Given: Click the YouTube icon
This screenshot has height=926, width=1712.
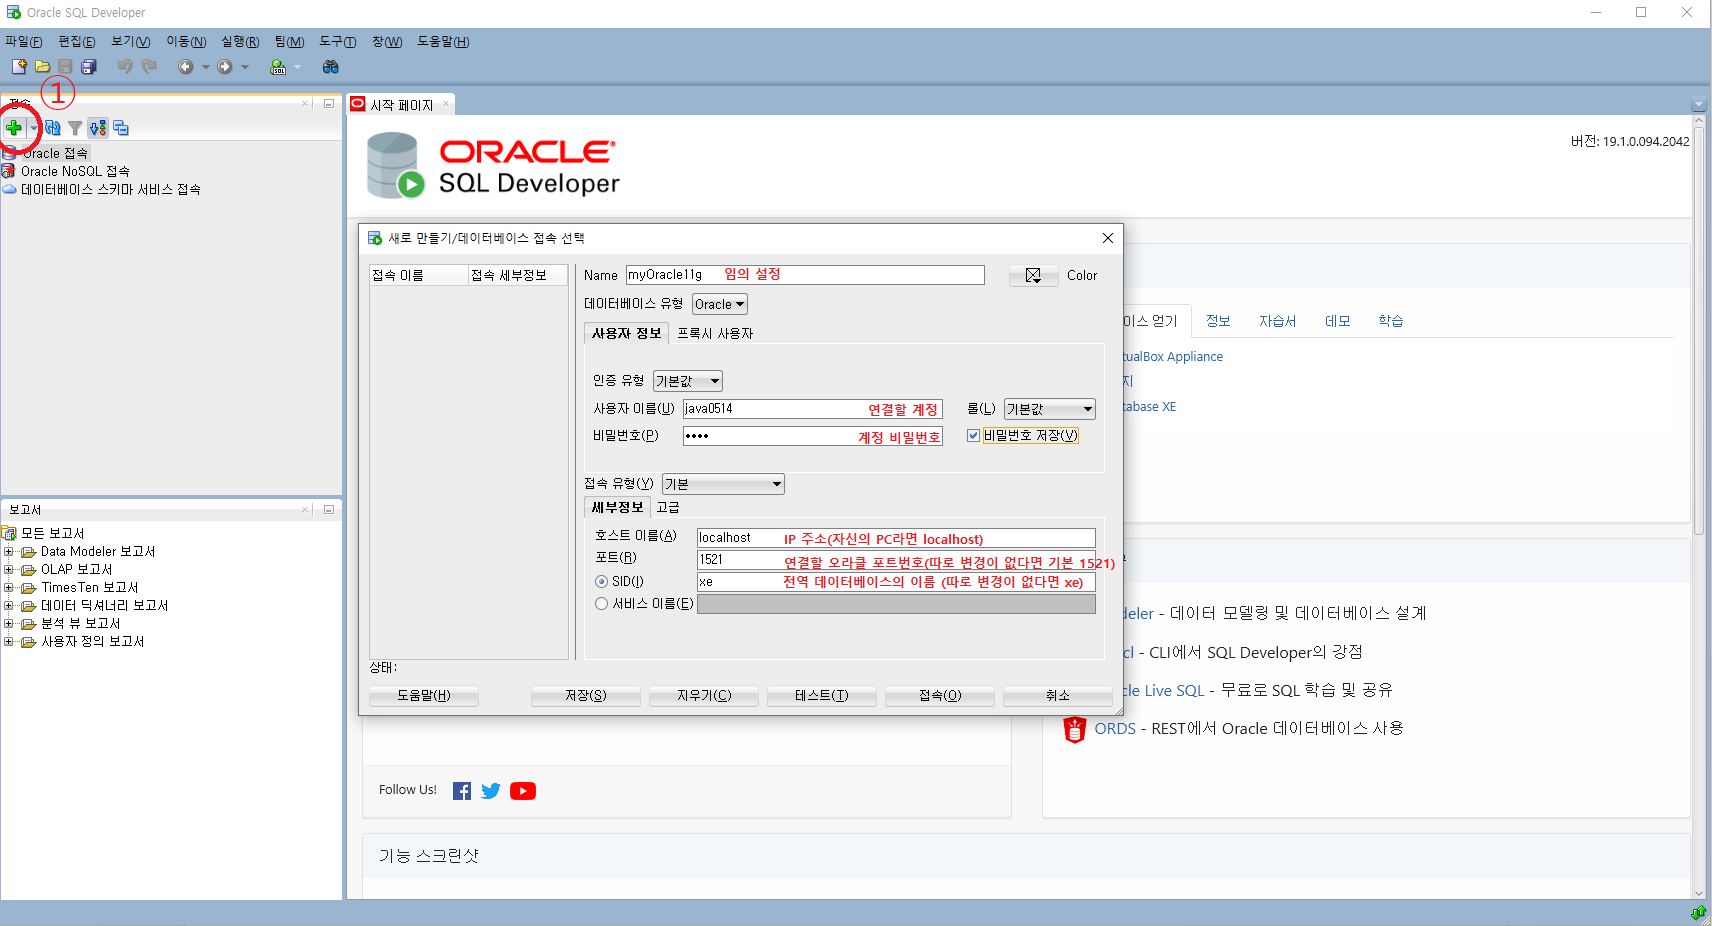Looking at the screenshot, I should click(523, 791).
